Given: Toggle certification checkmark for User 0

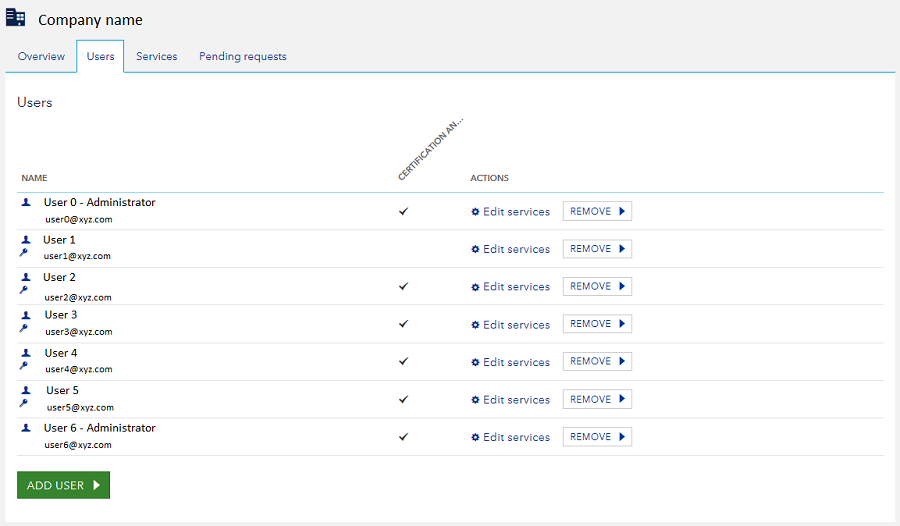Looking at the screenshot, I should (404, 212).
